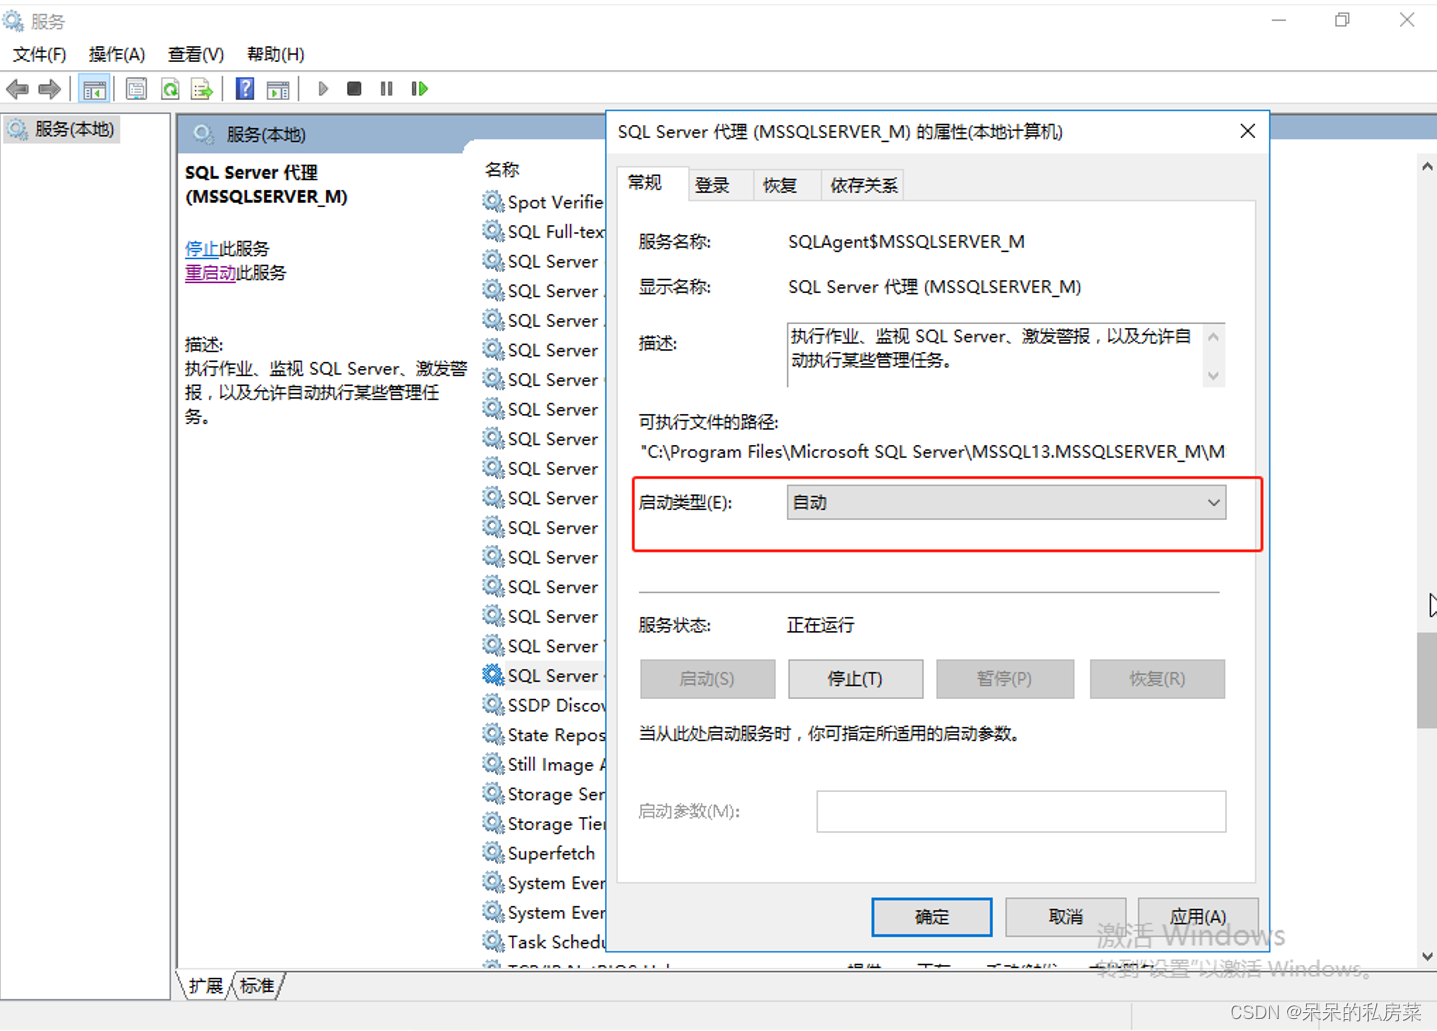Select the Storage Tiers row
1437x1031 pixels.
click(543, 823)
